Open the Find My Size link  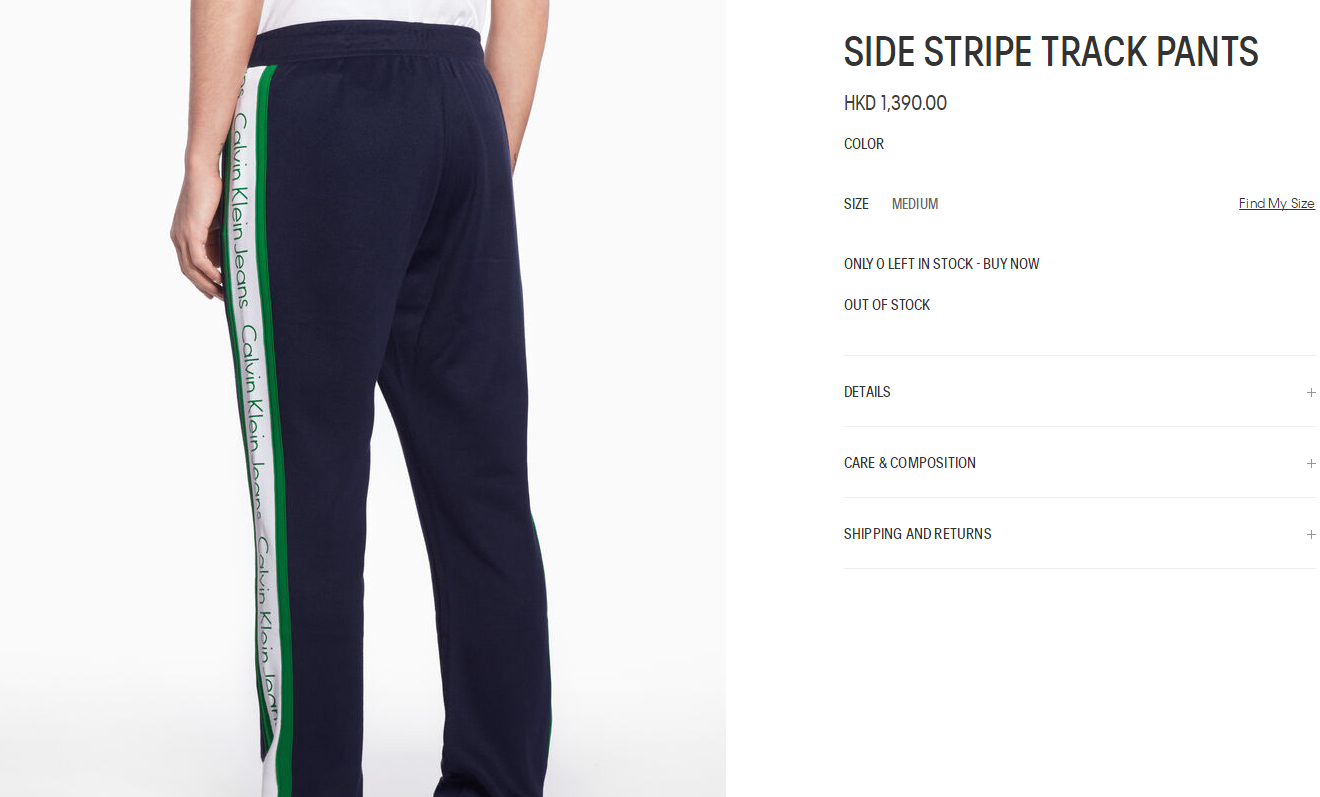point(1277,204)
